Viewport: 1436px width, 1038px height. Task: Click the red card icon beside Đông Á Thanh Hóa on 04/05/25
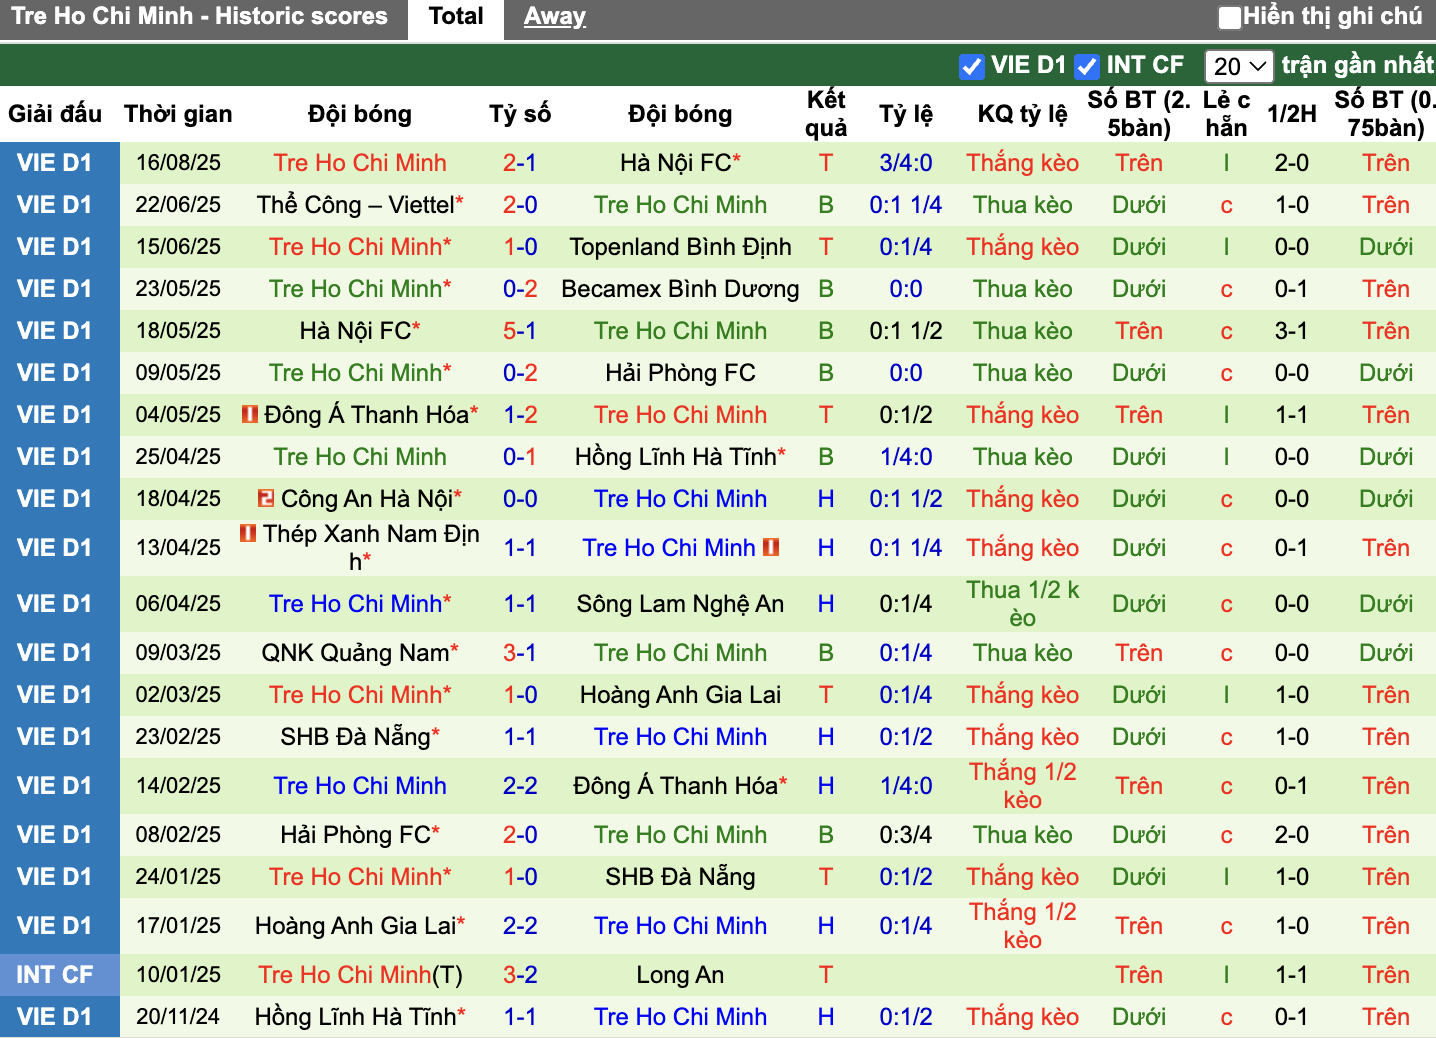pos(250,413)
